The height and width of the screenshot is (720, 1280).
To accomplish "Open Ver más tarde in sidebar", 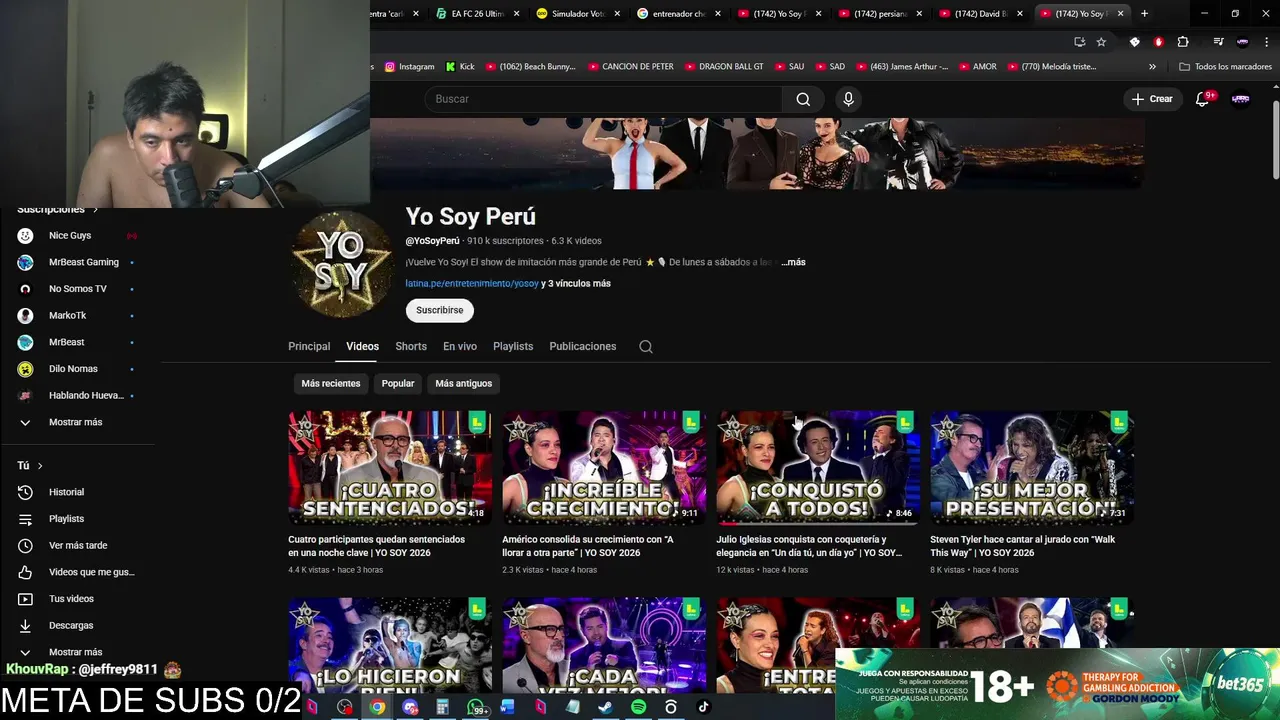I will (77, 545).
